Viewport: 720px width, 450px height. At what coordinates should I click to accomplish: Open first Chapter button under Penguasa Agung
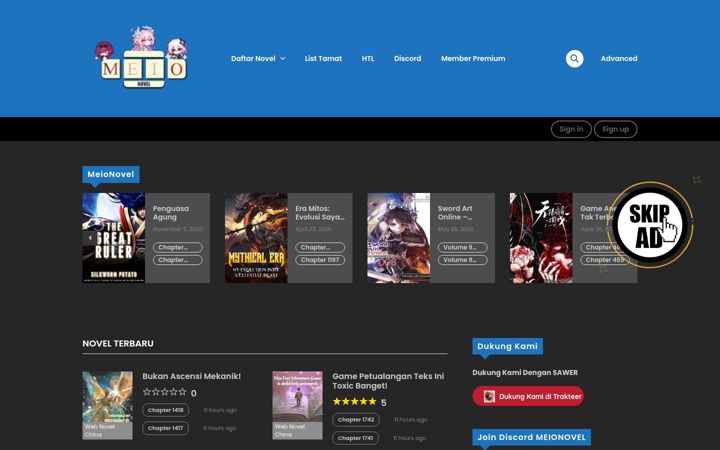coord(178,248)
